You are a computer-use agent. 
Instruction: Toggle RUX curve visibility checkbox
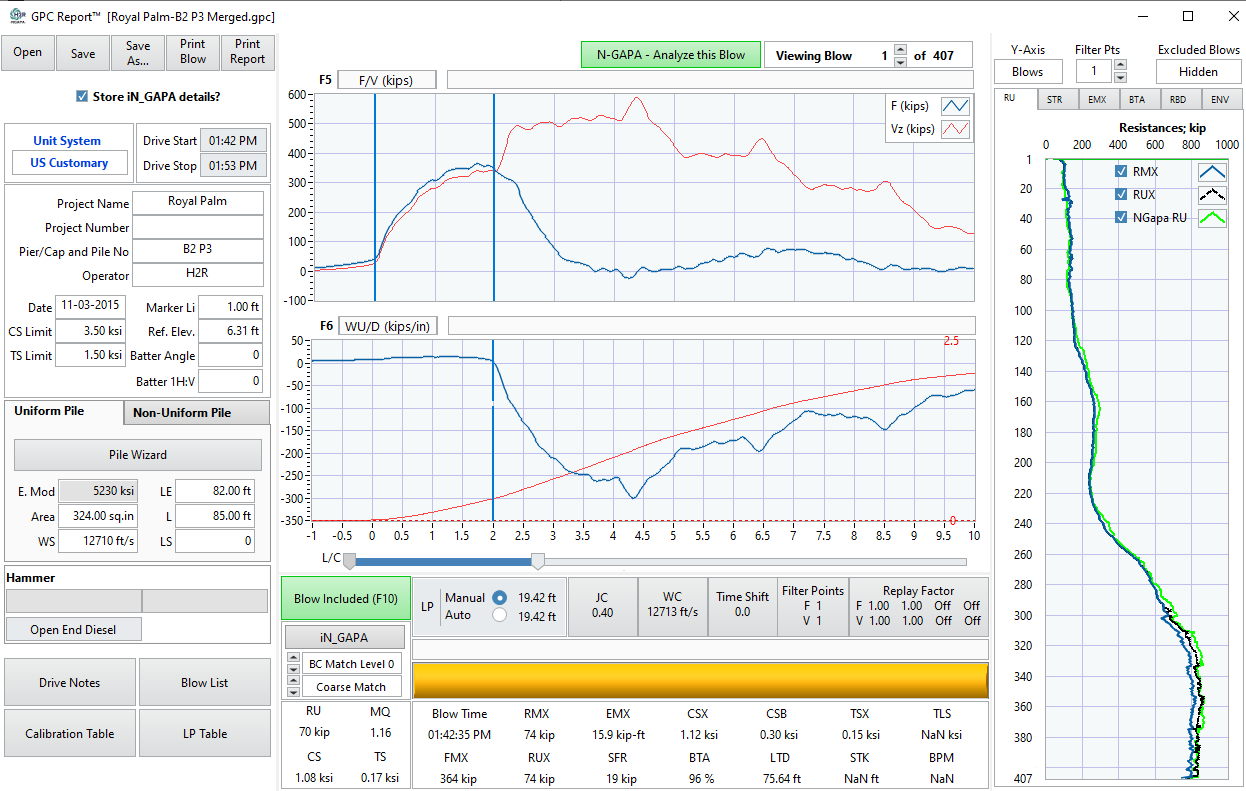tap(1121, 194)
